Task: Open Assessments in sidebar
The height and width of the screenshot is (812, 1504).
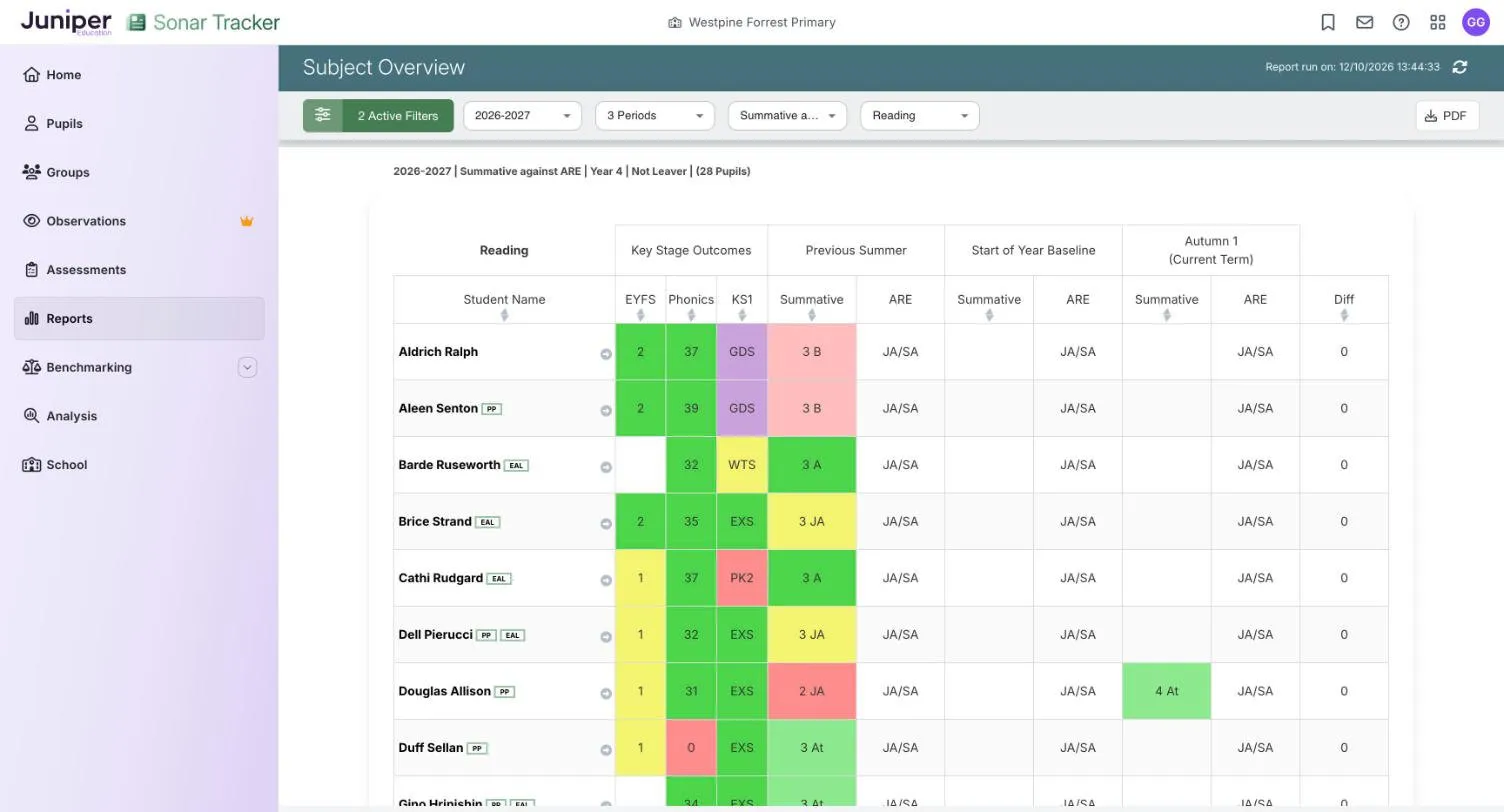Action: (139, 270)
